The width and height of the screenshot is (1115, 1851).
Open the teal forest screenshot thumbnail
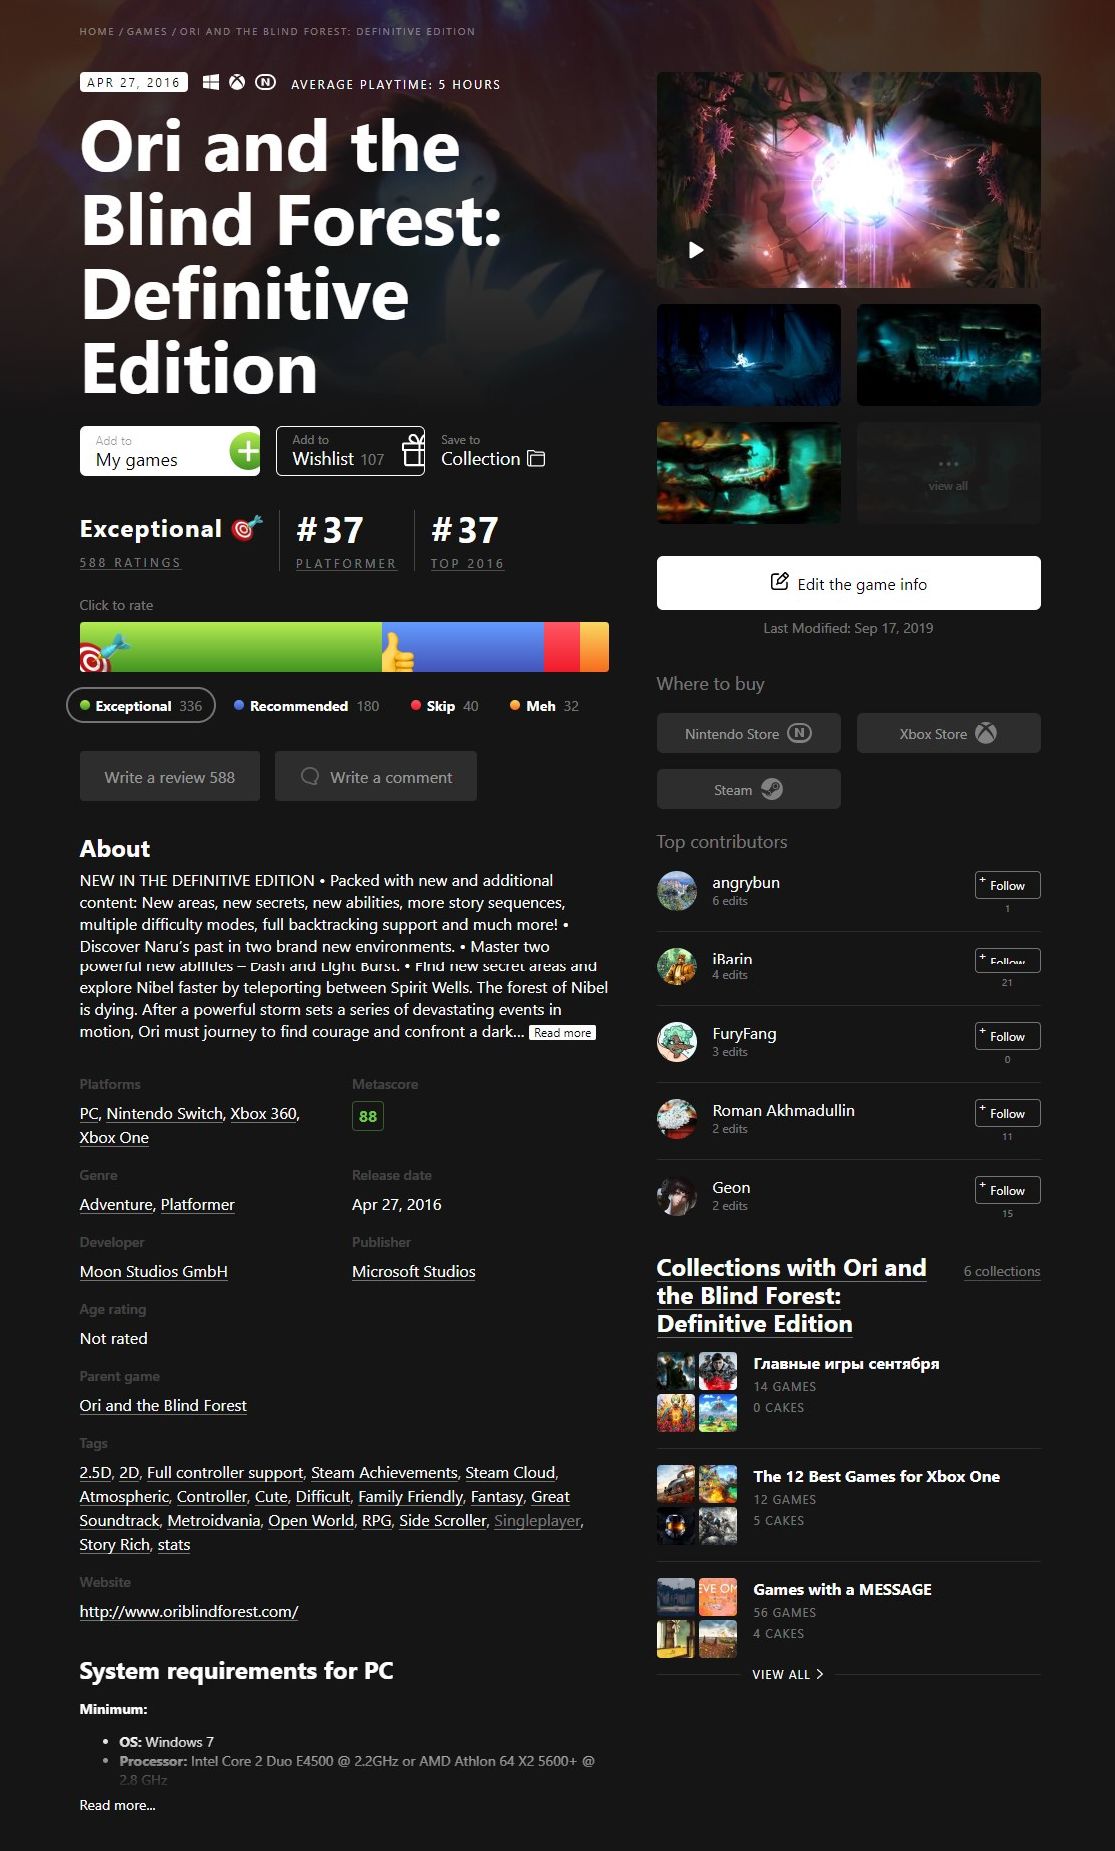[x=948, y=355]
